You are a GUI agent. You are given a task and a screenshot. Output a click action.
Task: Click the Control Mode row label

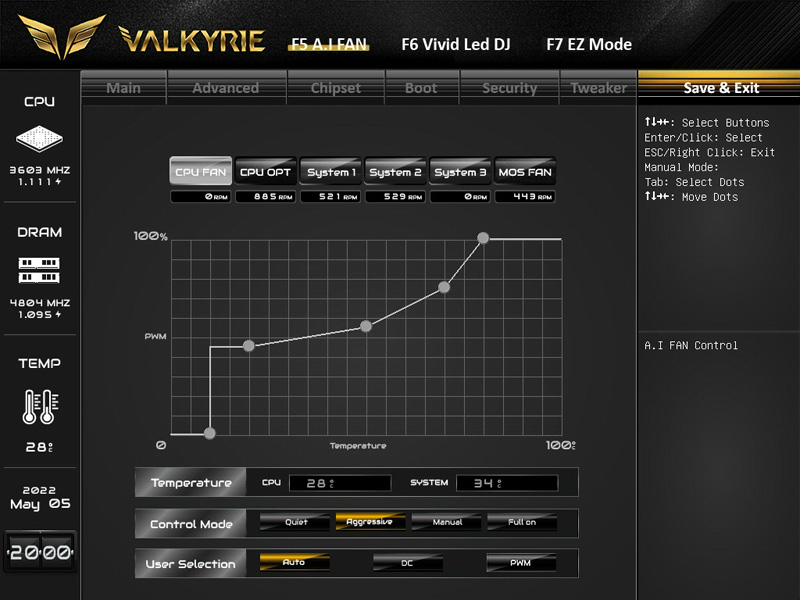pyautogui.click(x=191, y=523)
